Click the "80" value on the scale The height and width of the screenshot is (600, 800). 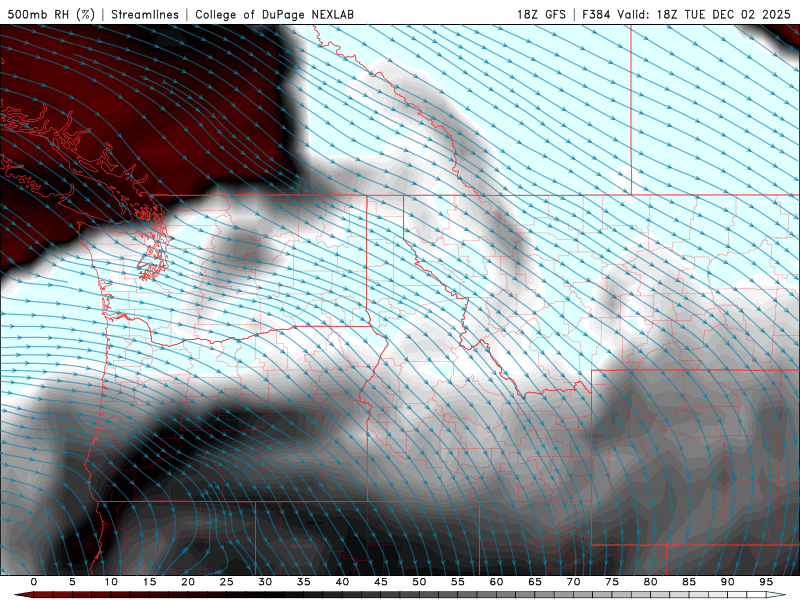point(650,582)
